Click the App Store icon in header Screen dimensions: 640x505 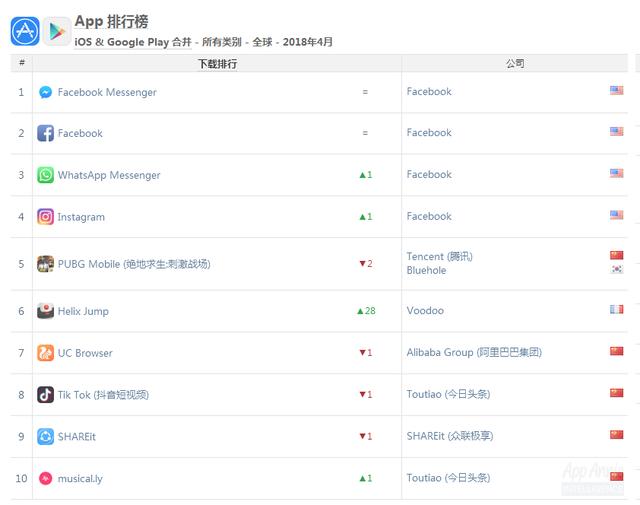point(25,31)
